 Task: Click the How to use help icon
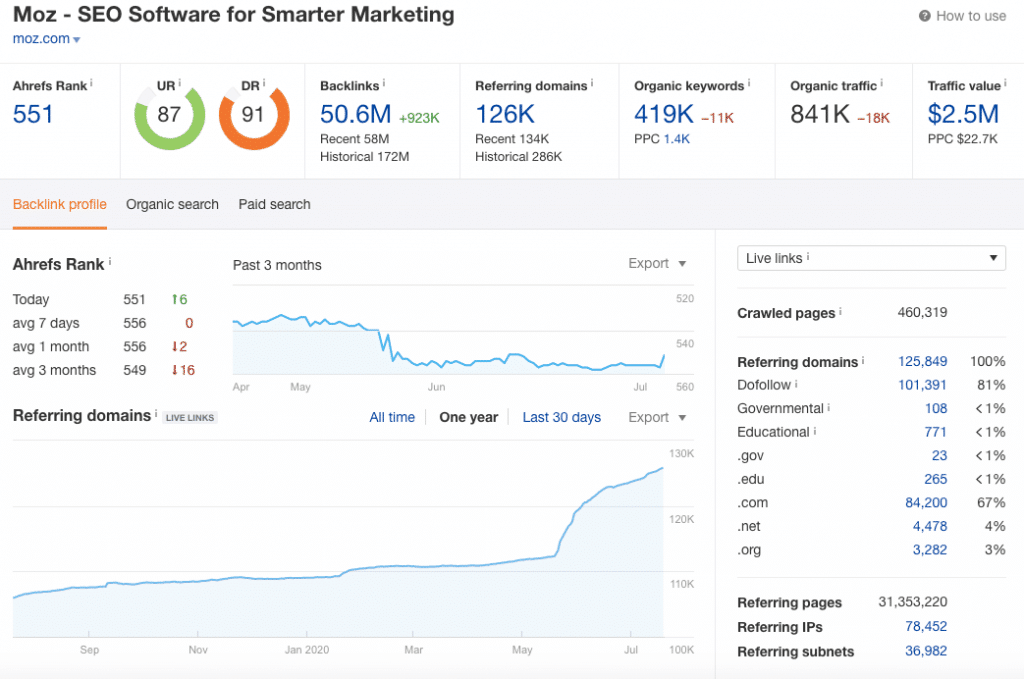(x=925, y=16)
